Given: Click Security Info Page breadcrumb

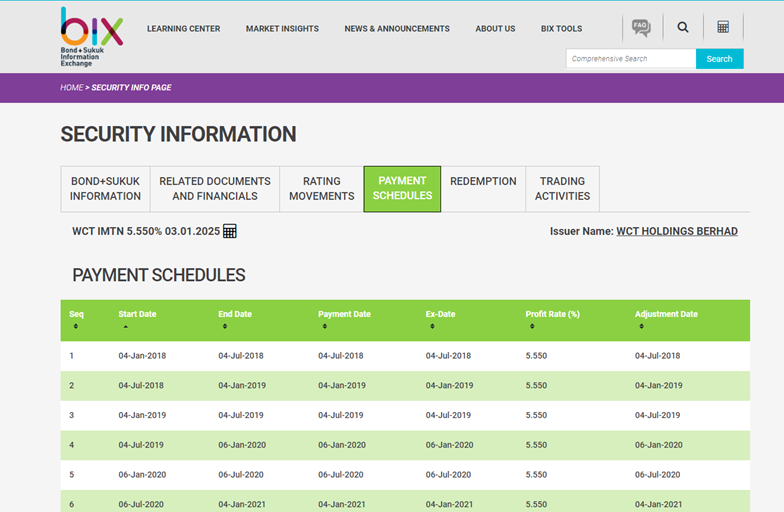Looking at the screenshot, I should (131, 88).
